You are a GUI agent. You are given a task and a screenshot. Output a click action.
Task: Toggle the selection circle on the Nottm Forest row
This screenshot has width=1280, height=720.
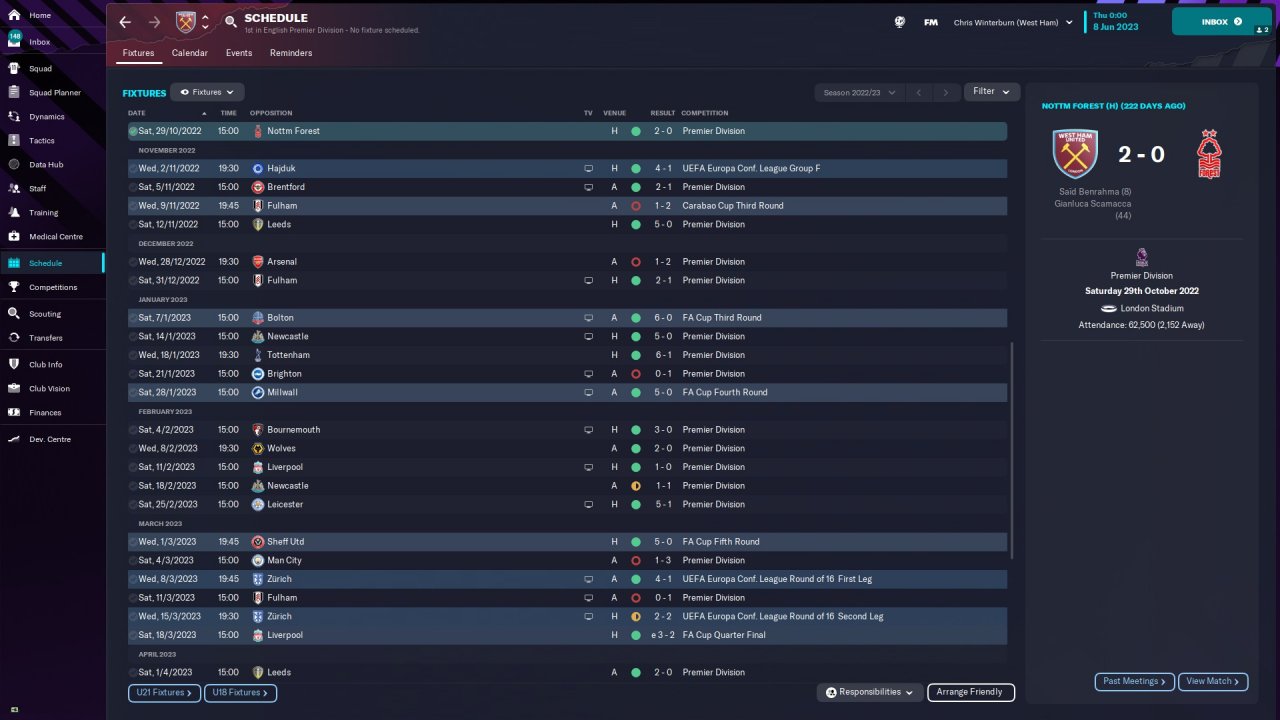click(x=133, y=131)
